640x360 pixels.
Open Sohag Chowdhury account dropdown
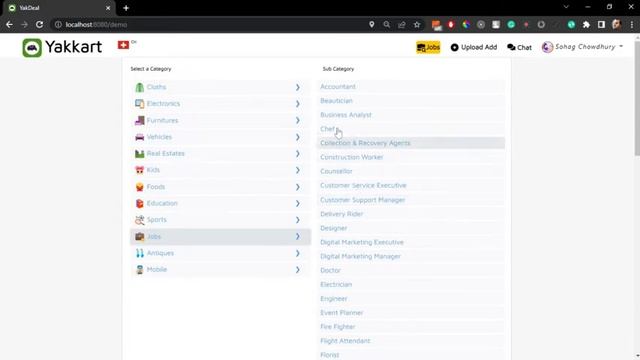(x=583, y=47)
